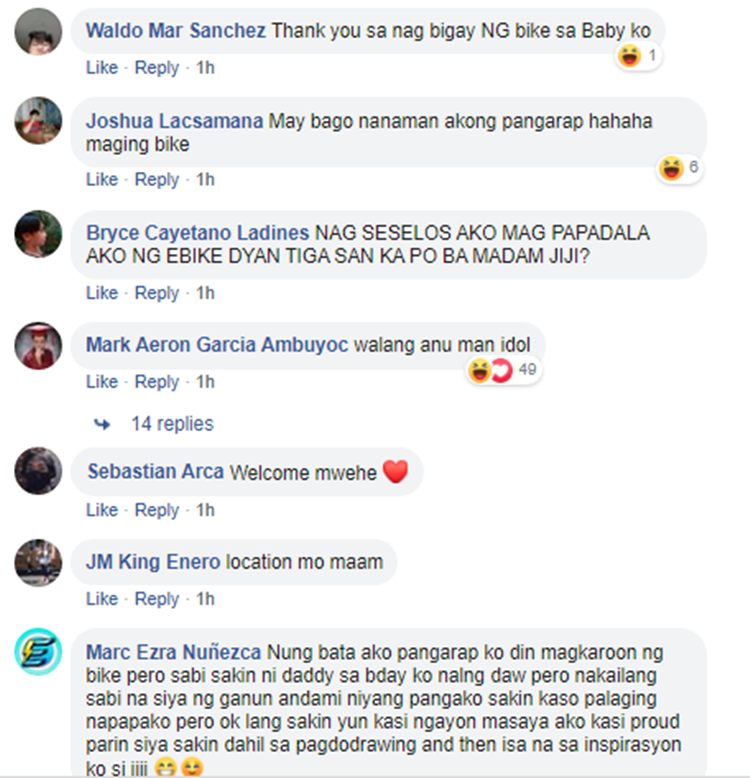The height and width of the screenshot is (778, 750).
Task: Expand the 14 replies thread
Action: 172,424
